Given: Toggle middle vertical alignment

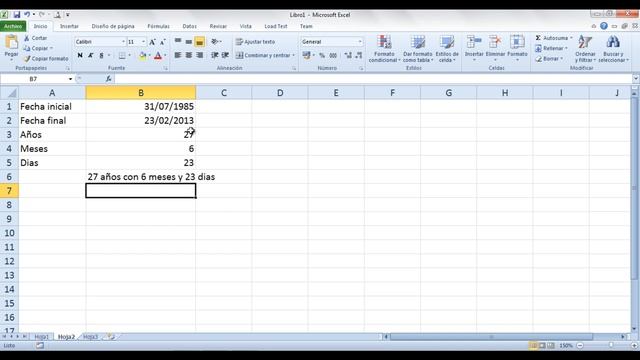Looking at the screenshot, I should click(189, 42).
